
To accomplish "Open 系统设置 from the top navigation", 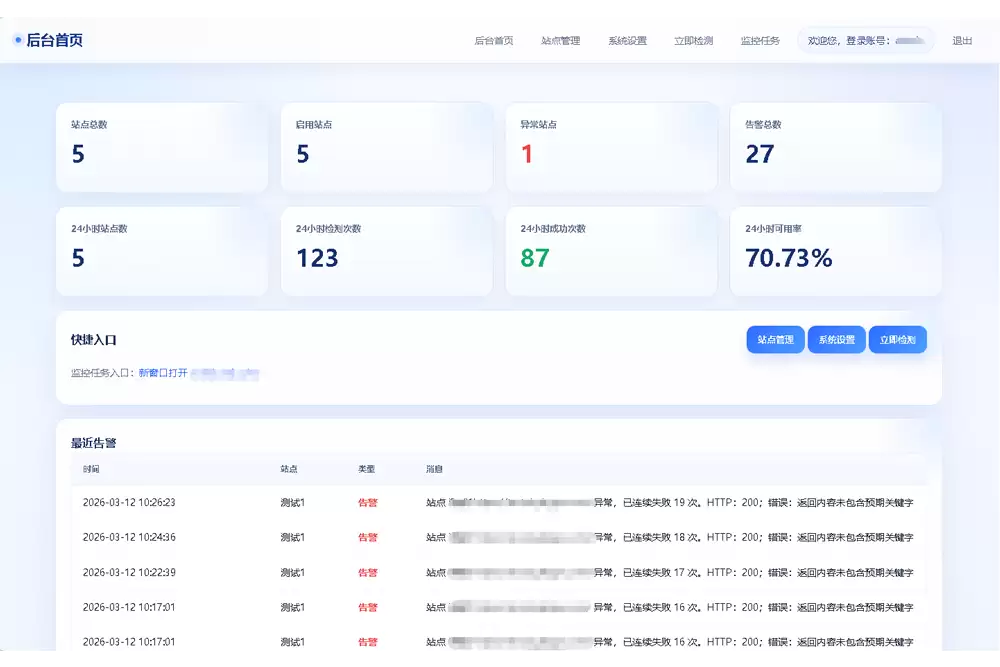I will [x=627, y=41].
